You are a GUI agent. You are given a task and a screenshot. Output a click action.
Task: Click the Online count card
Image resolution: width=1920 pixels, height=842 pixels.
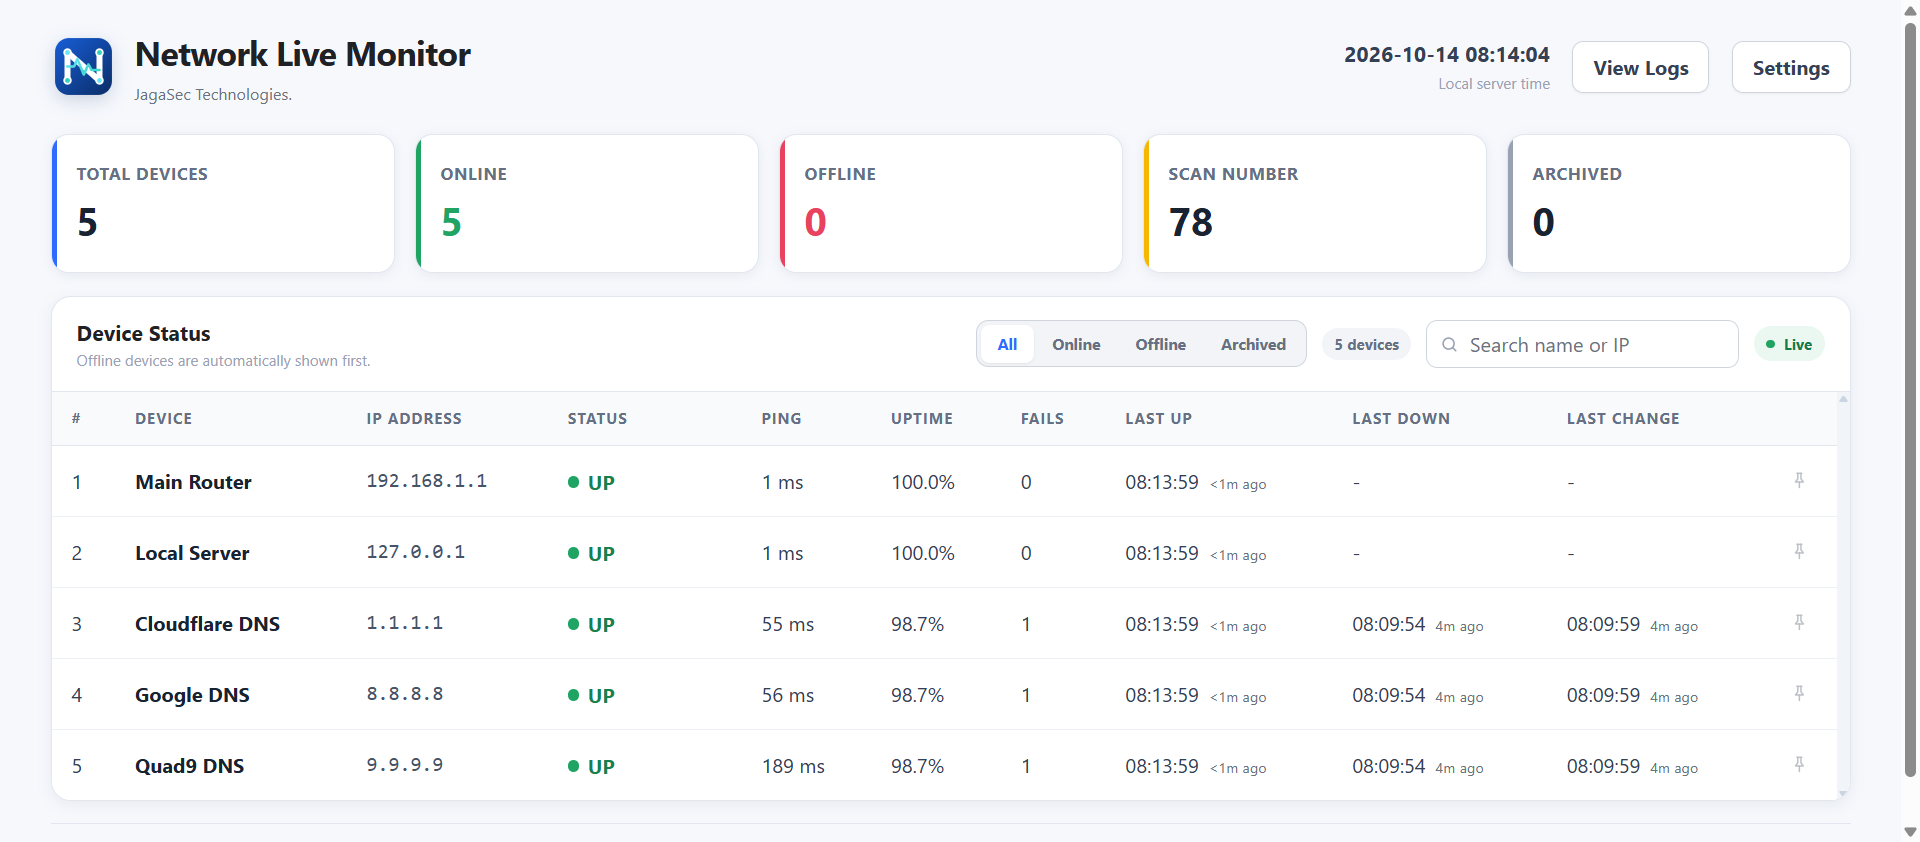click(587, 203)
